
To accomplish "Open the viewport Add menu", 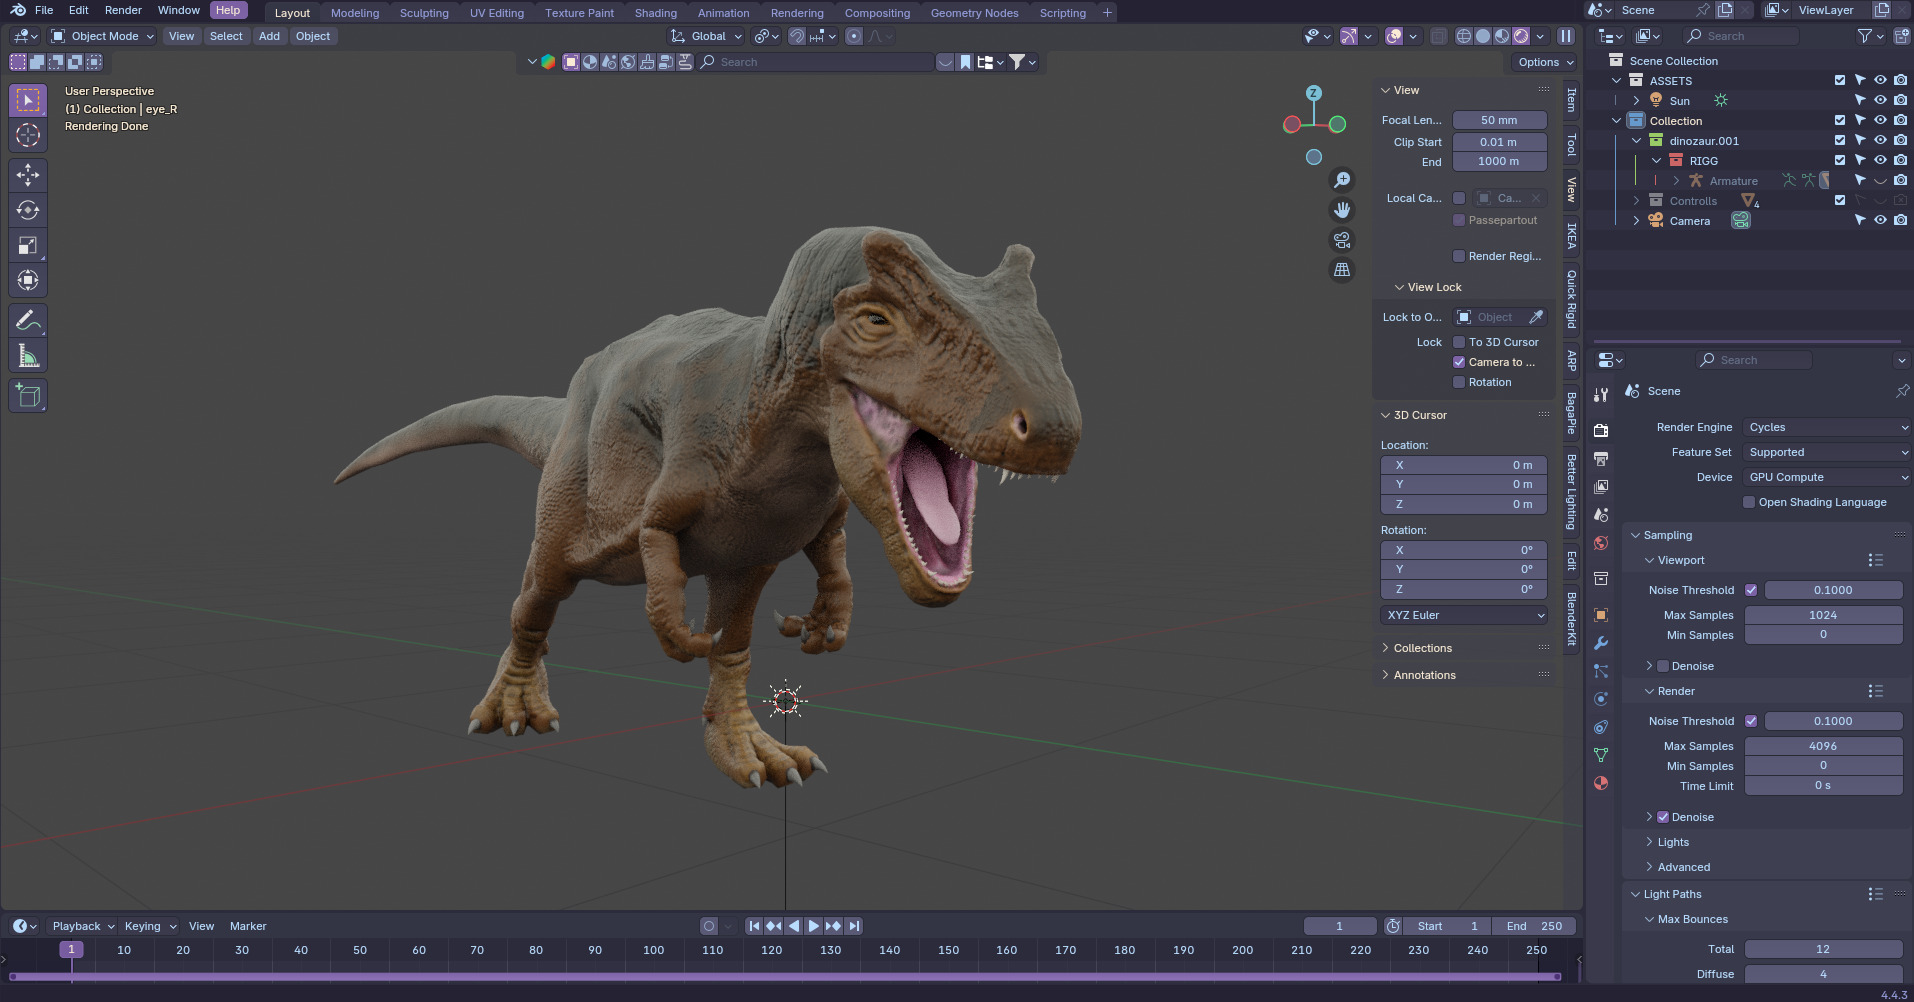I will coord(269,36).
